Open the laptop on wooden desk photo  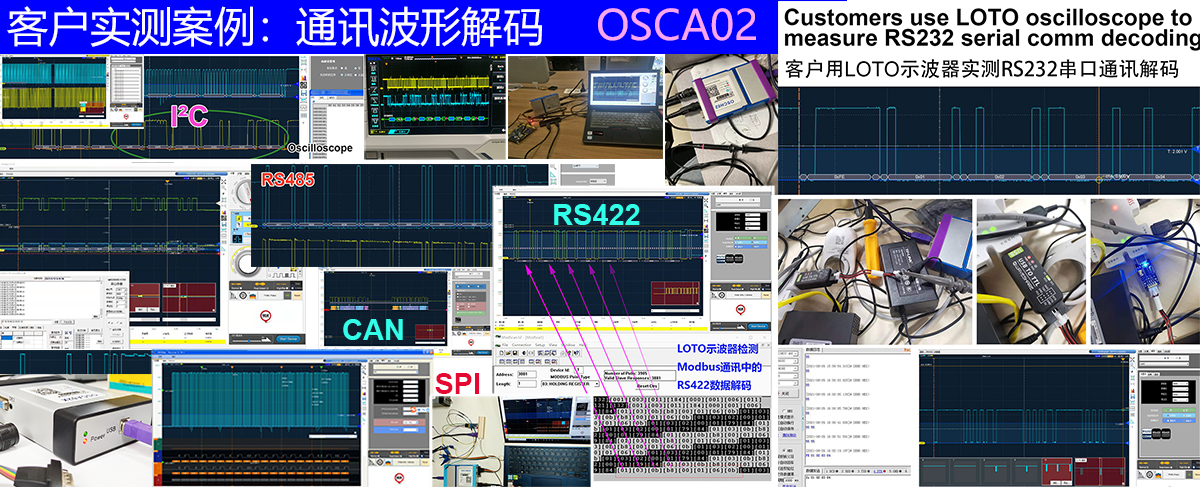tap(585, 108)
